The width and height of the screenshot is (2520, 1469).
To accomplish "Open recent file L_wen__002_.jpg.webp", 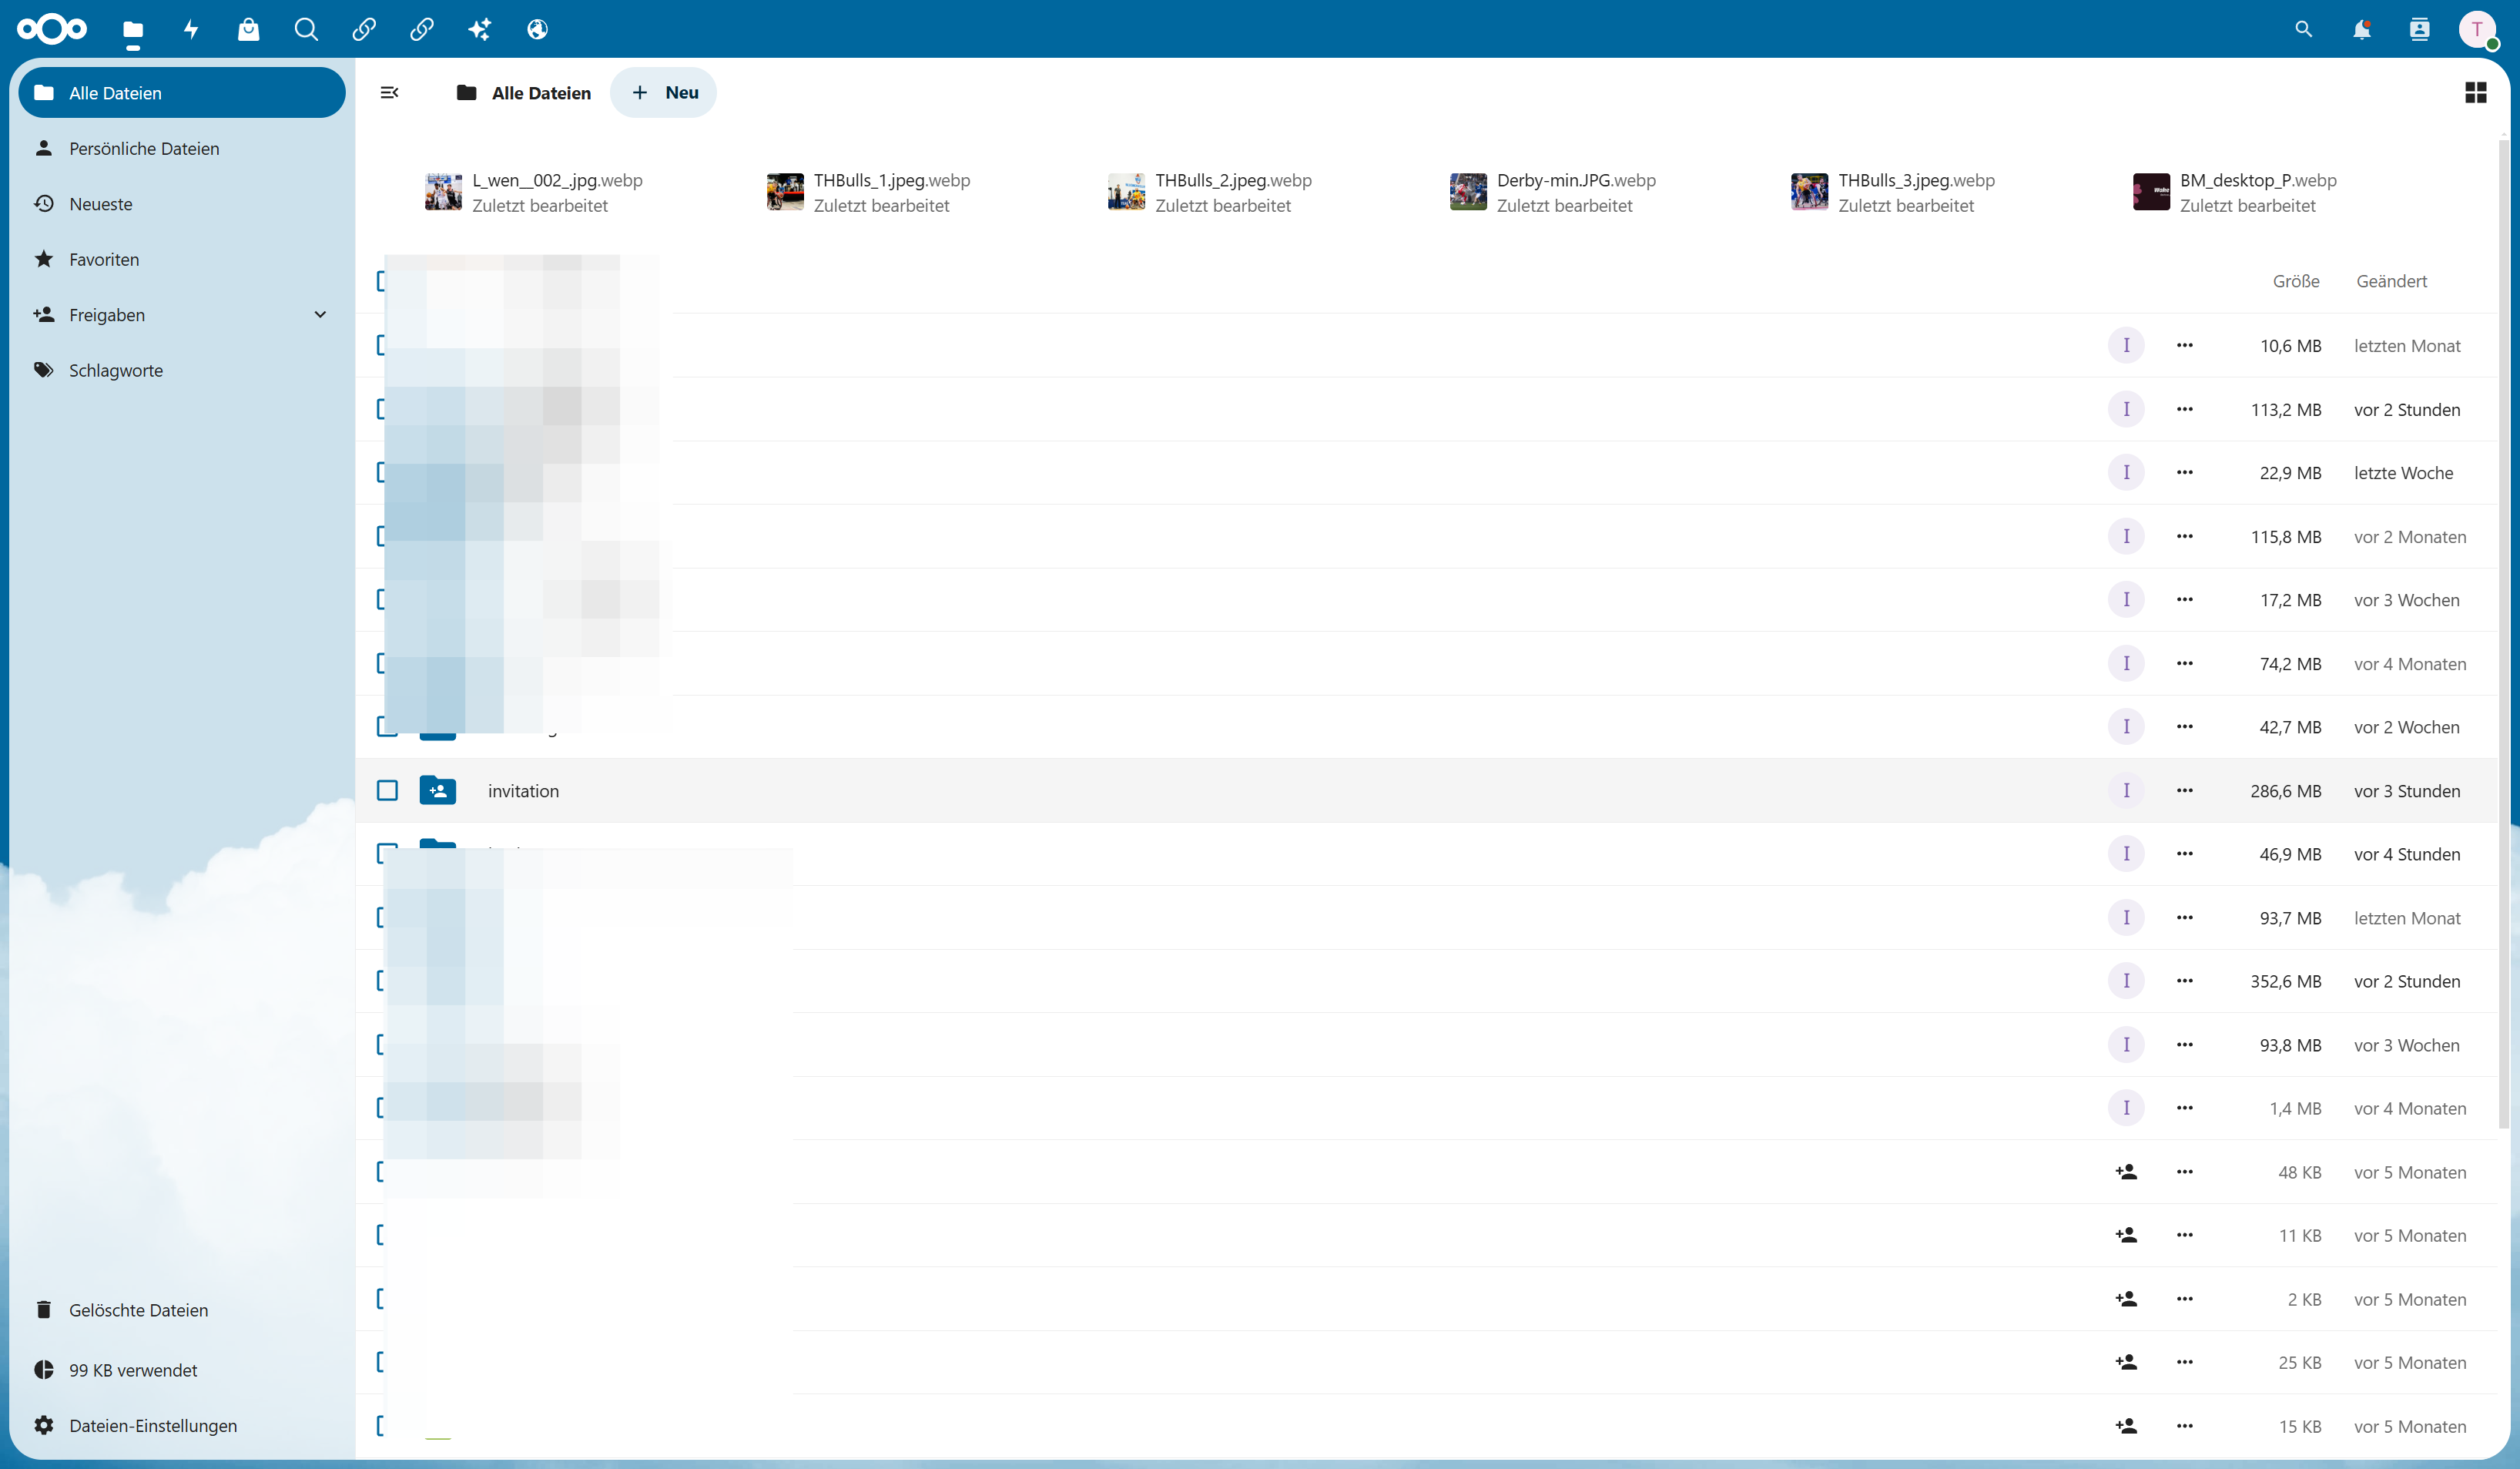I will tap(534, 192).
